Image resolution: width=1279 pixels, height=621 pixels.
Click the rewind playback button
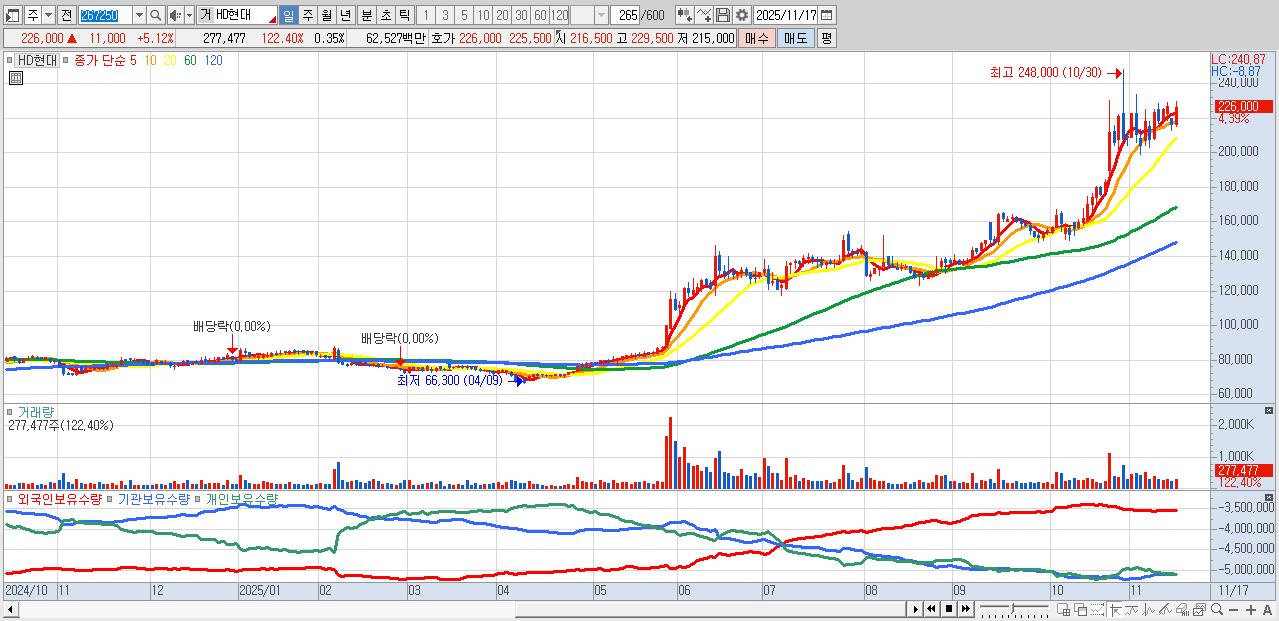(931, 609)
